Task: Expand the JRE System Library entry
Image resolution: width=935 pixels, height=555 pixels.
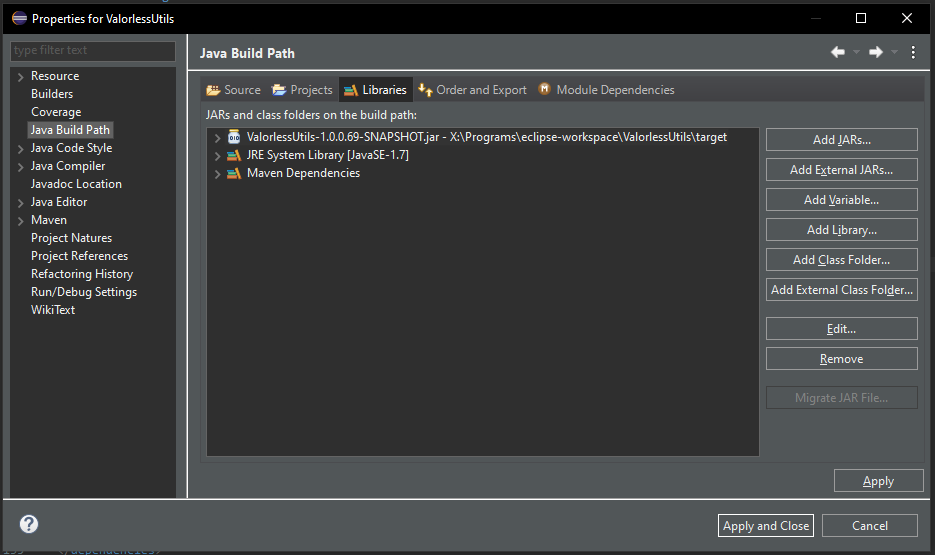Action: [x=218, y=156]
